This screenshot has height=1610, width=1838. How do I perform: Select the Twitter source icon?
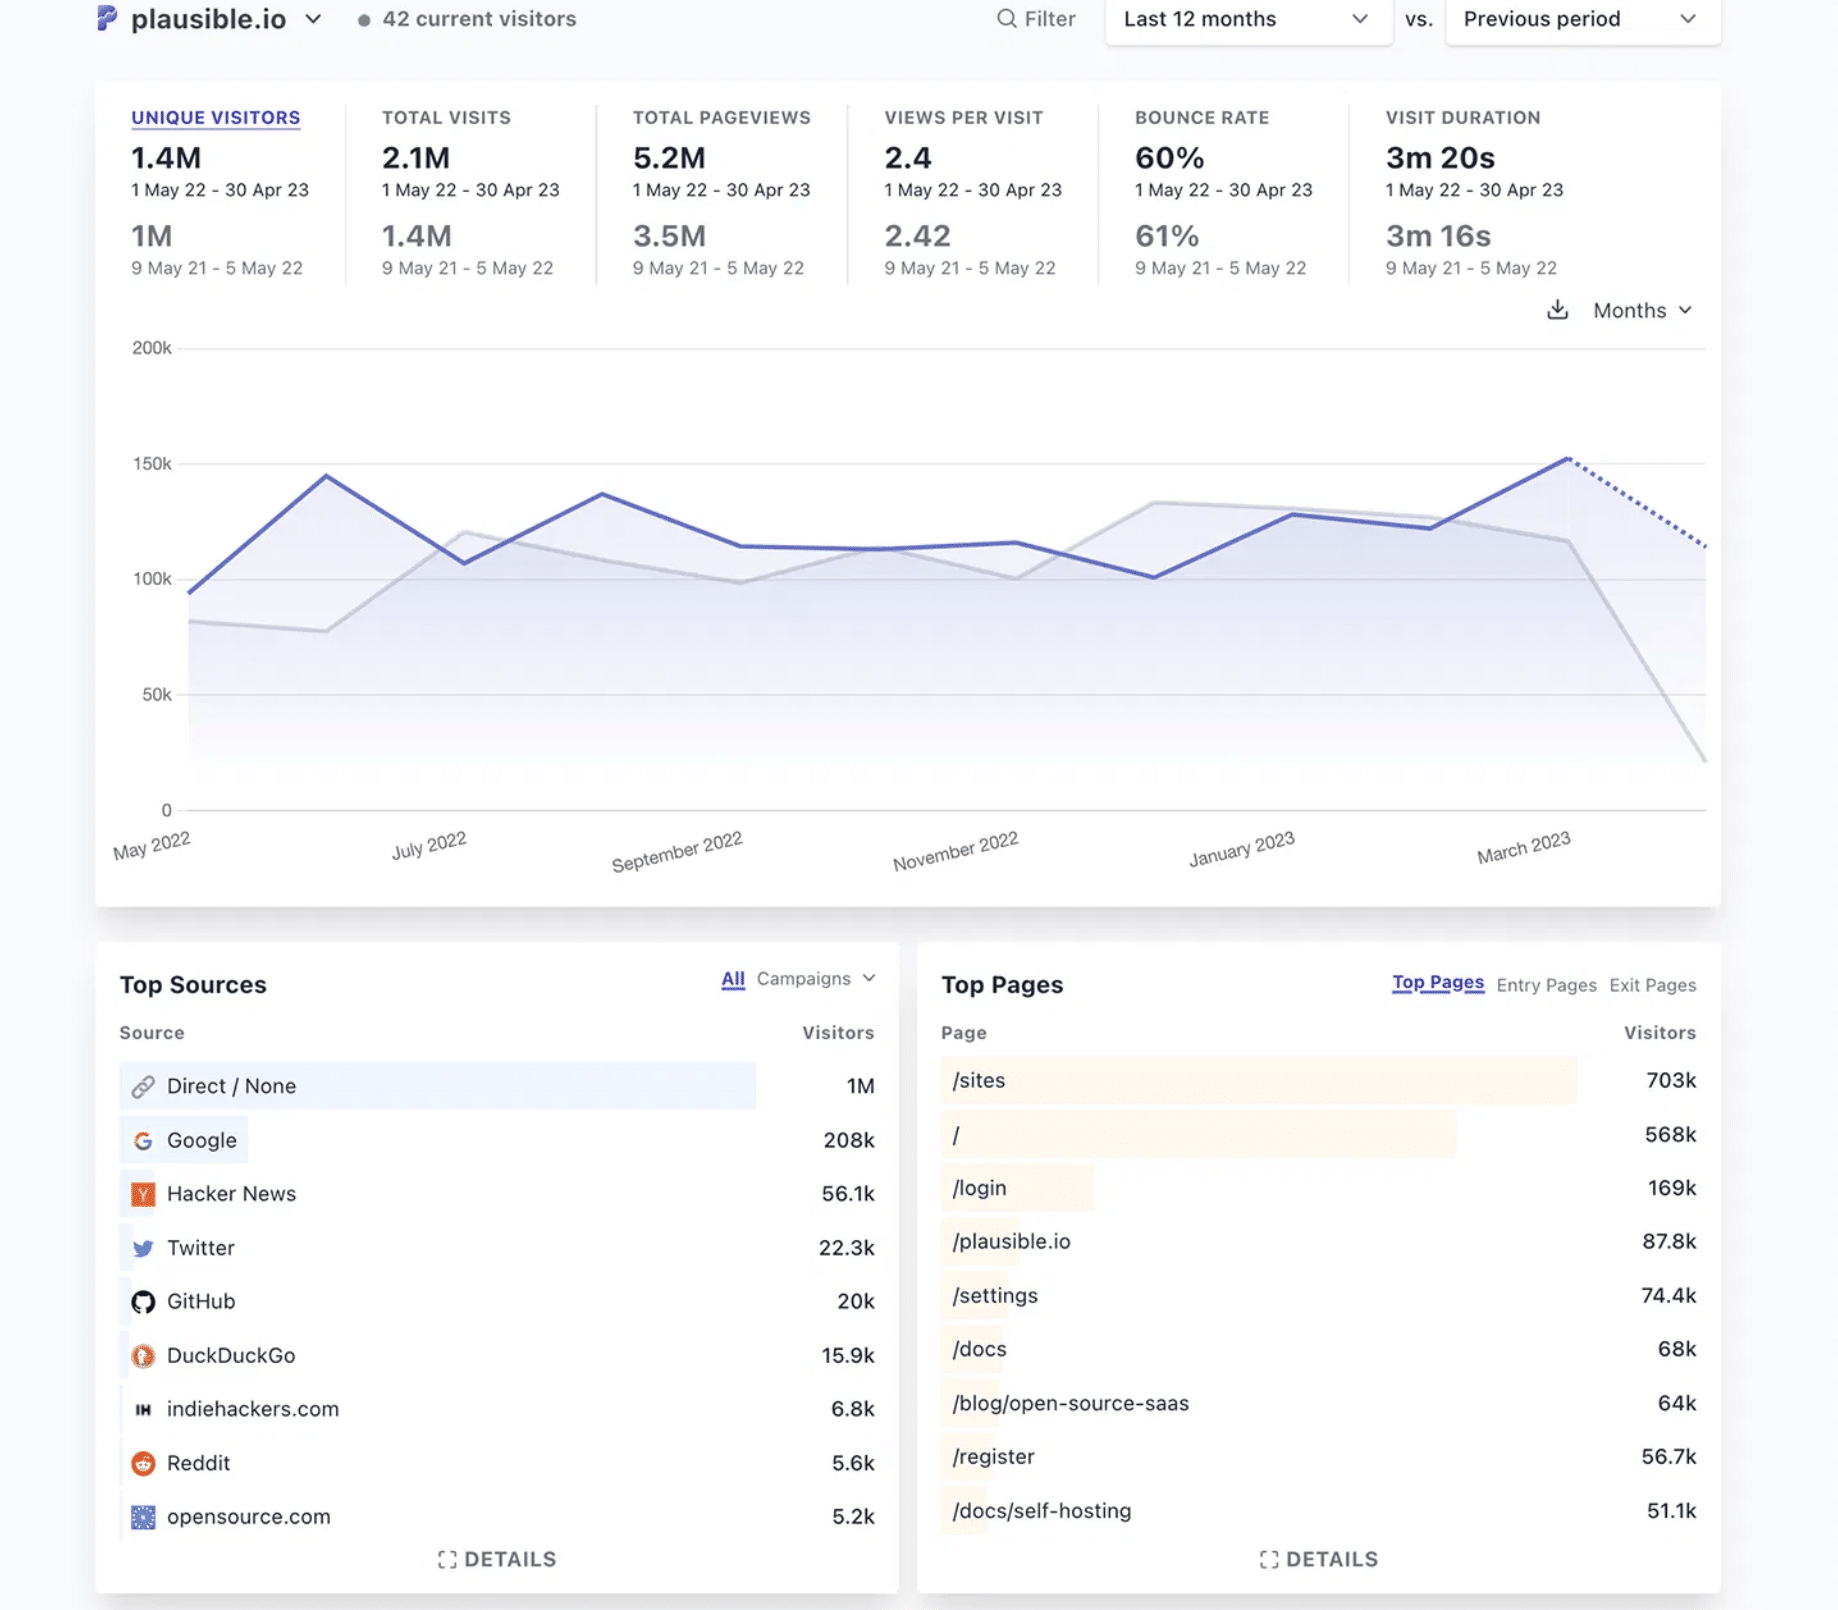[x=143, y=1247]
